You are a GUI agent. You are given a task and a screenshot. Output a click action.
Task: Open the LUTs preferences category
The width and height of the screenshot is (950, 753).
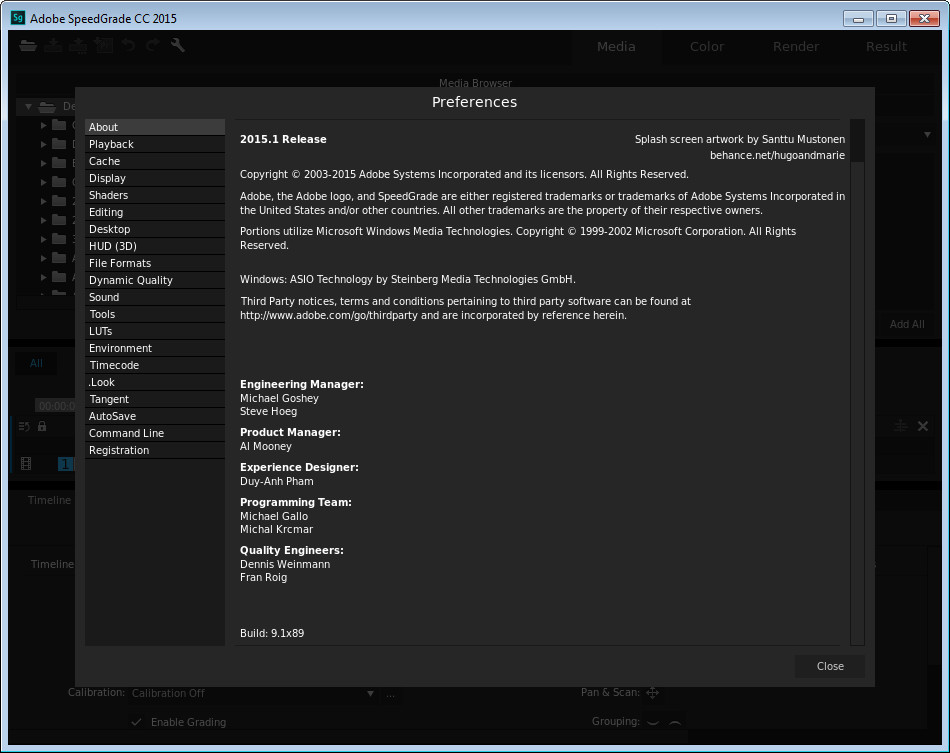(154, 331)
